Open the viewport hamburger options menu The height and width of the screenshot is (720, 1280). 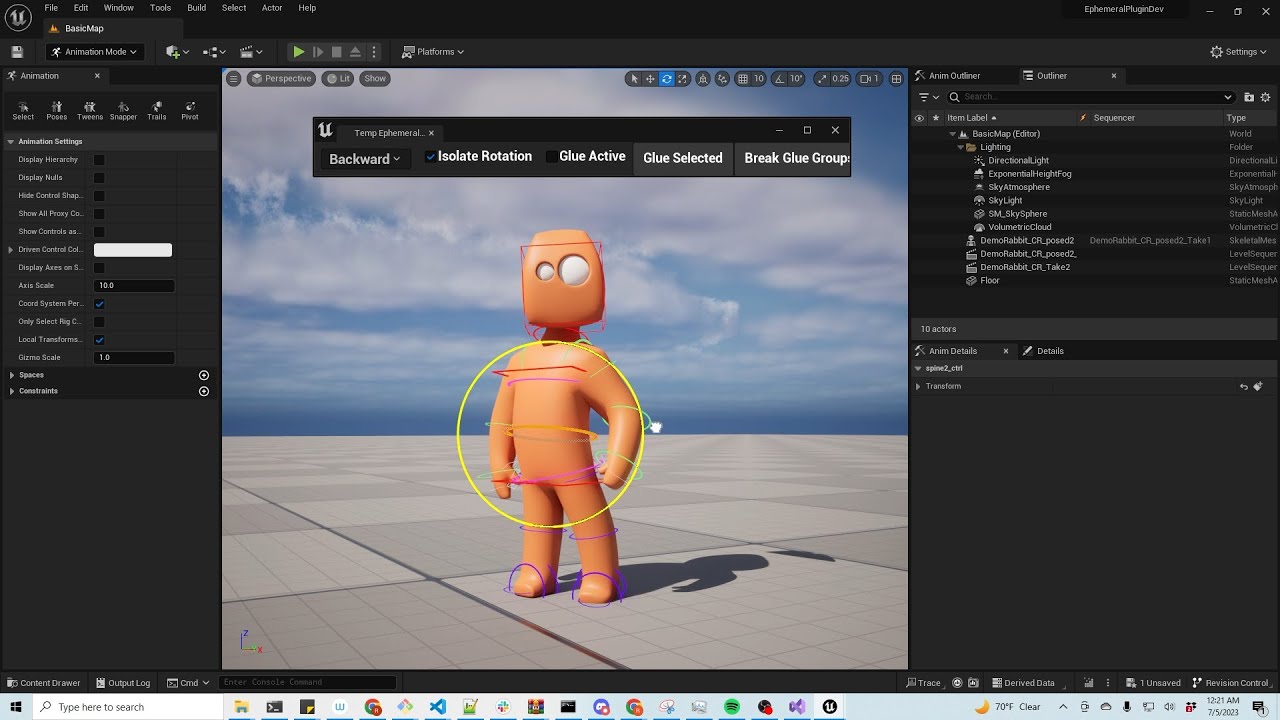click(233, 79)
